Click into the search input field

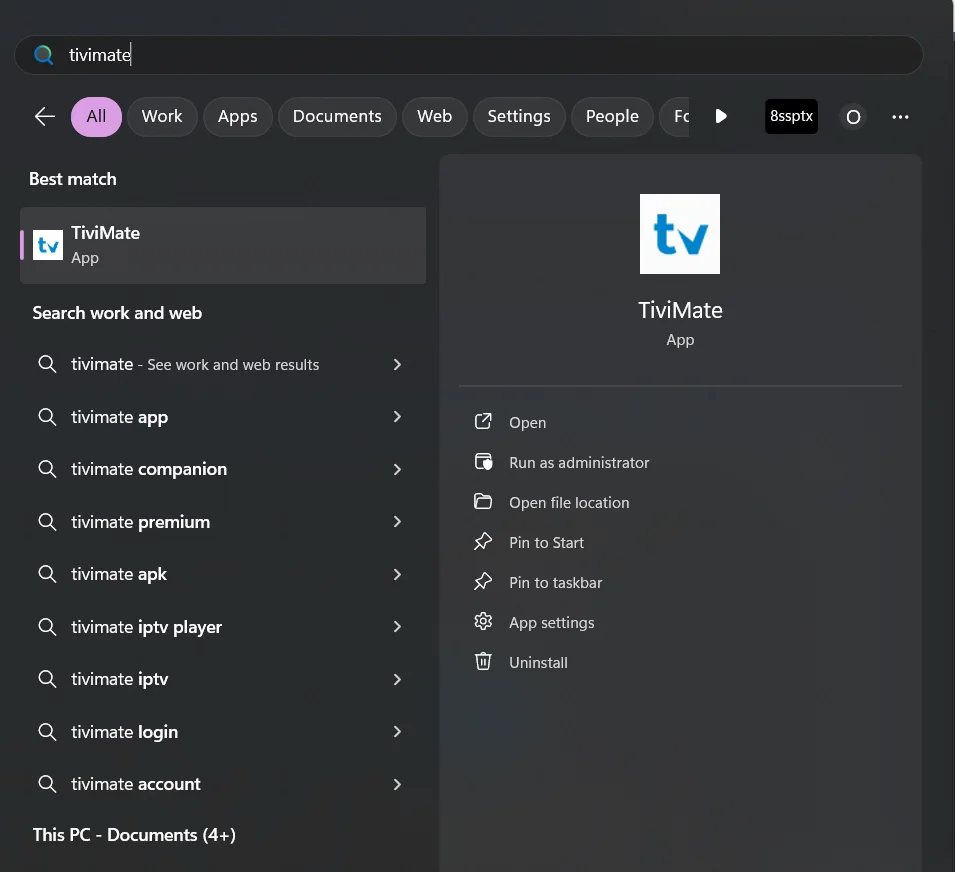tap(468, 55)
